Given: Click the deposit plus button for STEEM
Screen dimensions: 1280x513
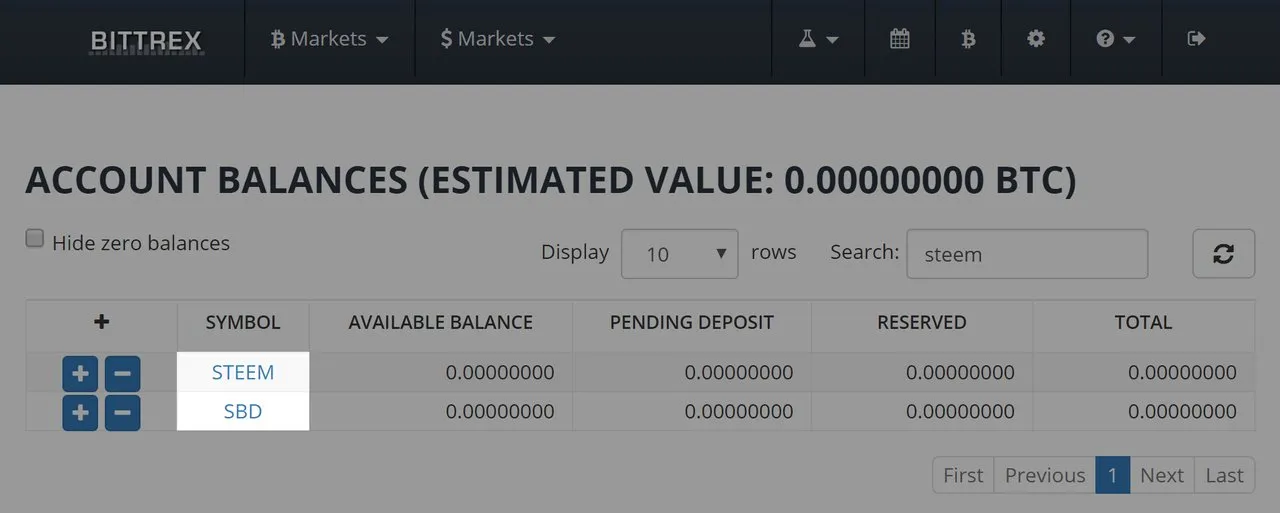Looking at the screenshot, I should tap(80, 374).
